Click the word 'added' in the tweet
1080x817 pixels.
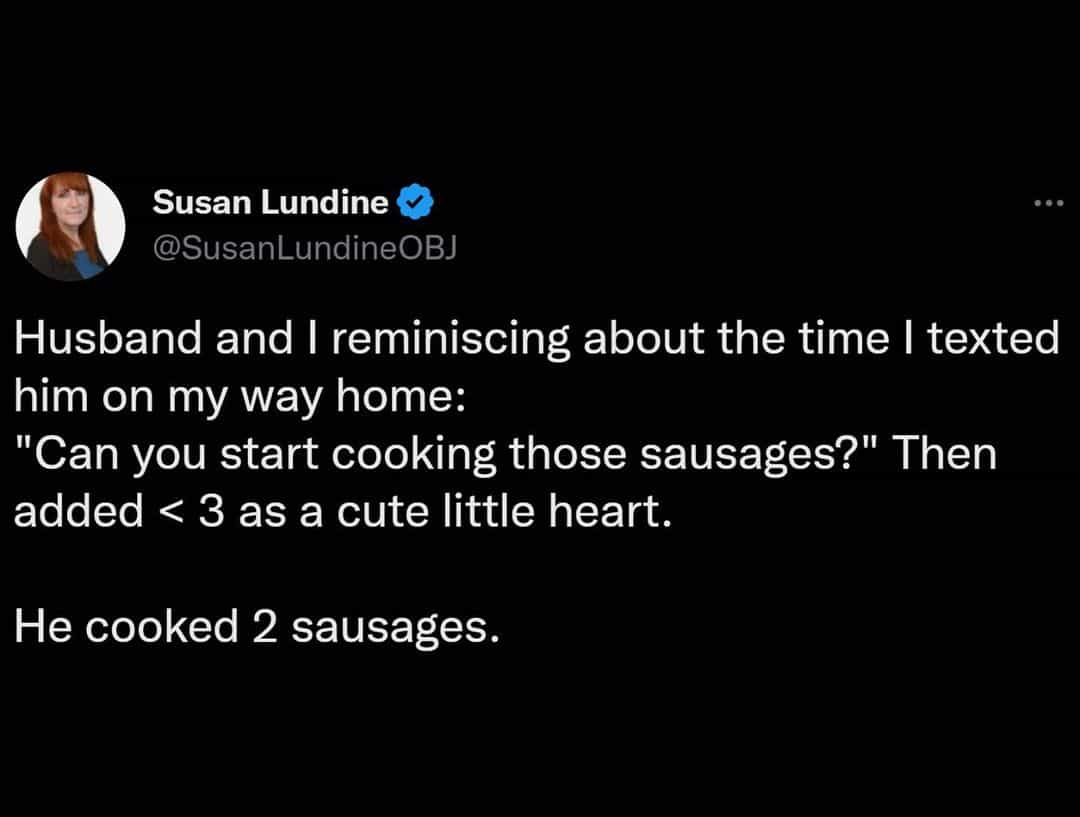click(78, 512)
